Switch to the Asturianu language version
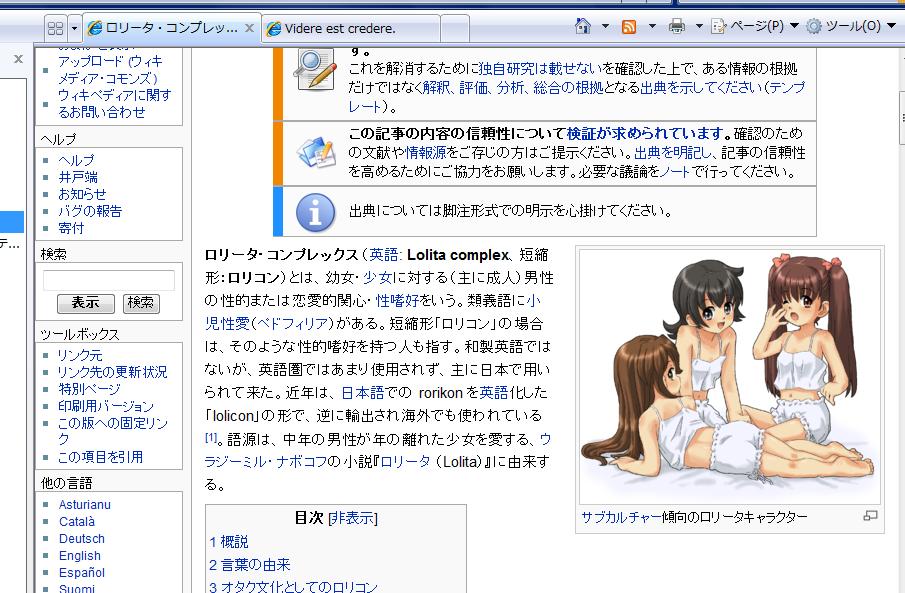This screenshot has width=905, height=593. [x=85, y=505]
